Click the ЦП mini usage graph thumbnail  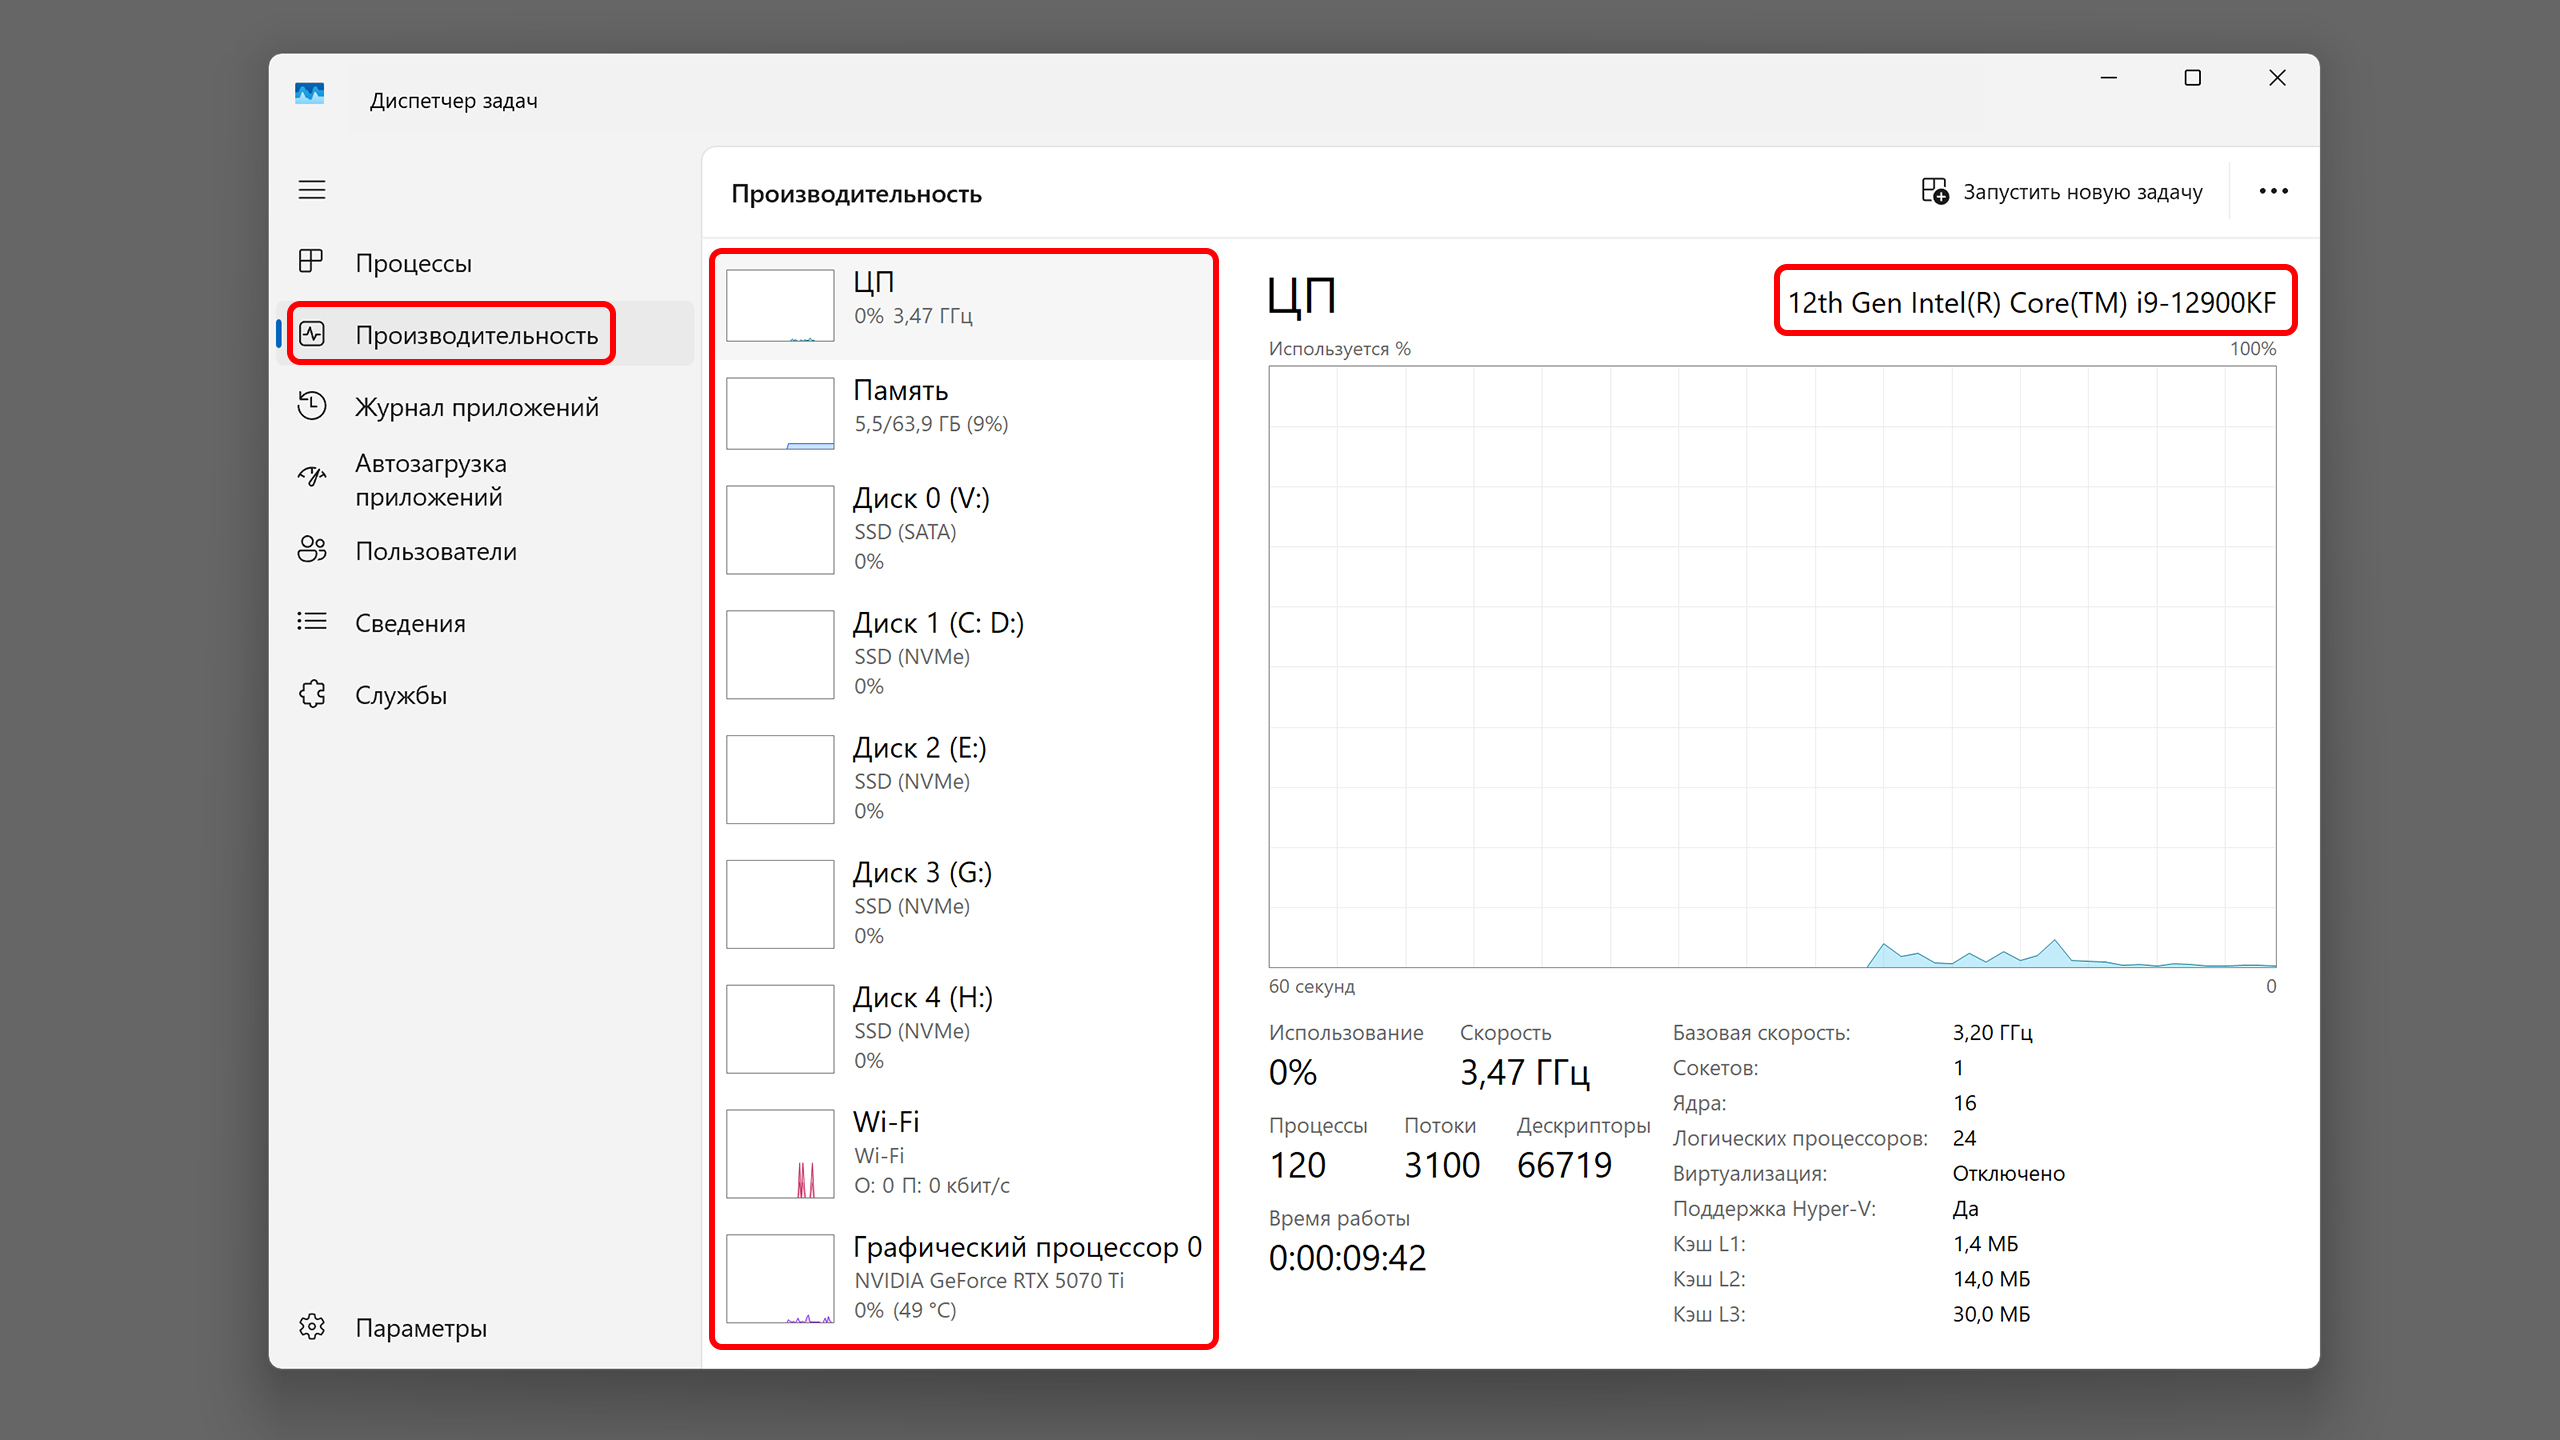coord(780,305)
